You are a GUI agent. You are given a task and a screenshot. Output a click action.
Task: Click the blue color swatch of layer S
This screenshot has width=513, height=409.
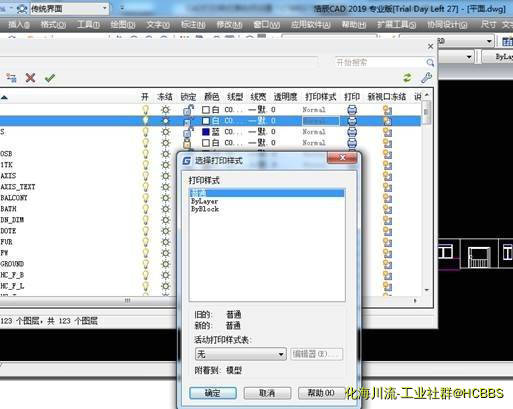click(206, 132)
